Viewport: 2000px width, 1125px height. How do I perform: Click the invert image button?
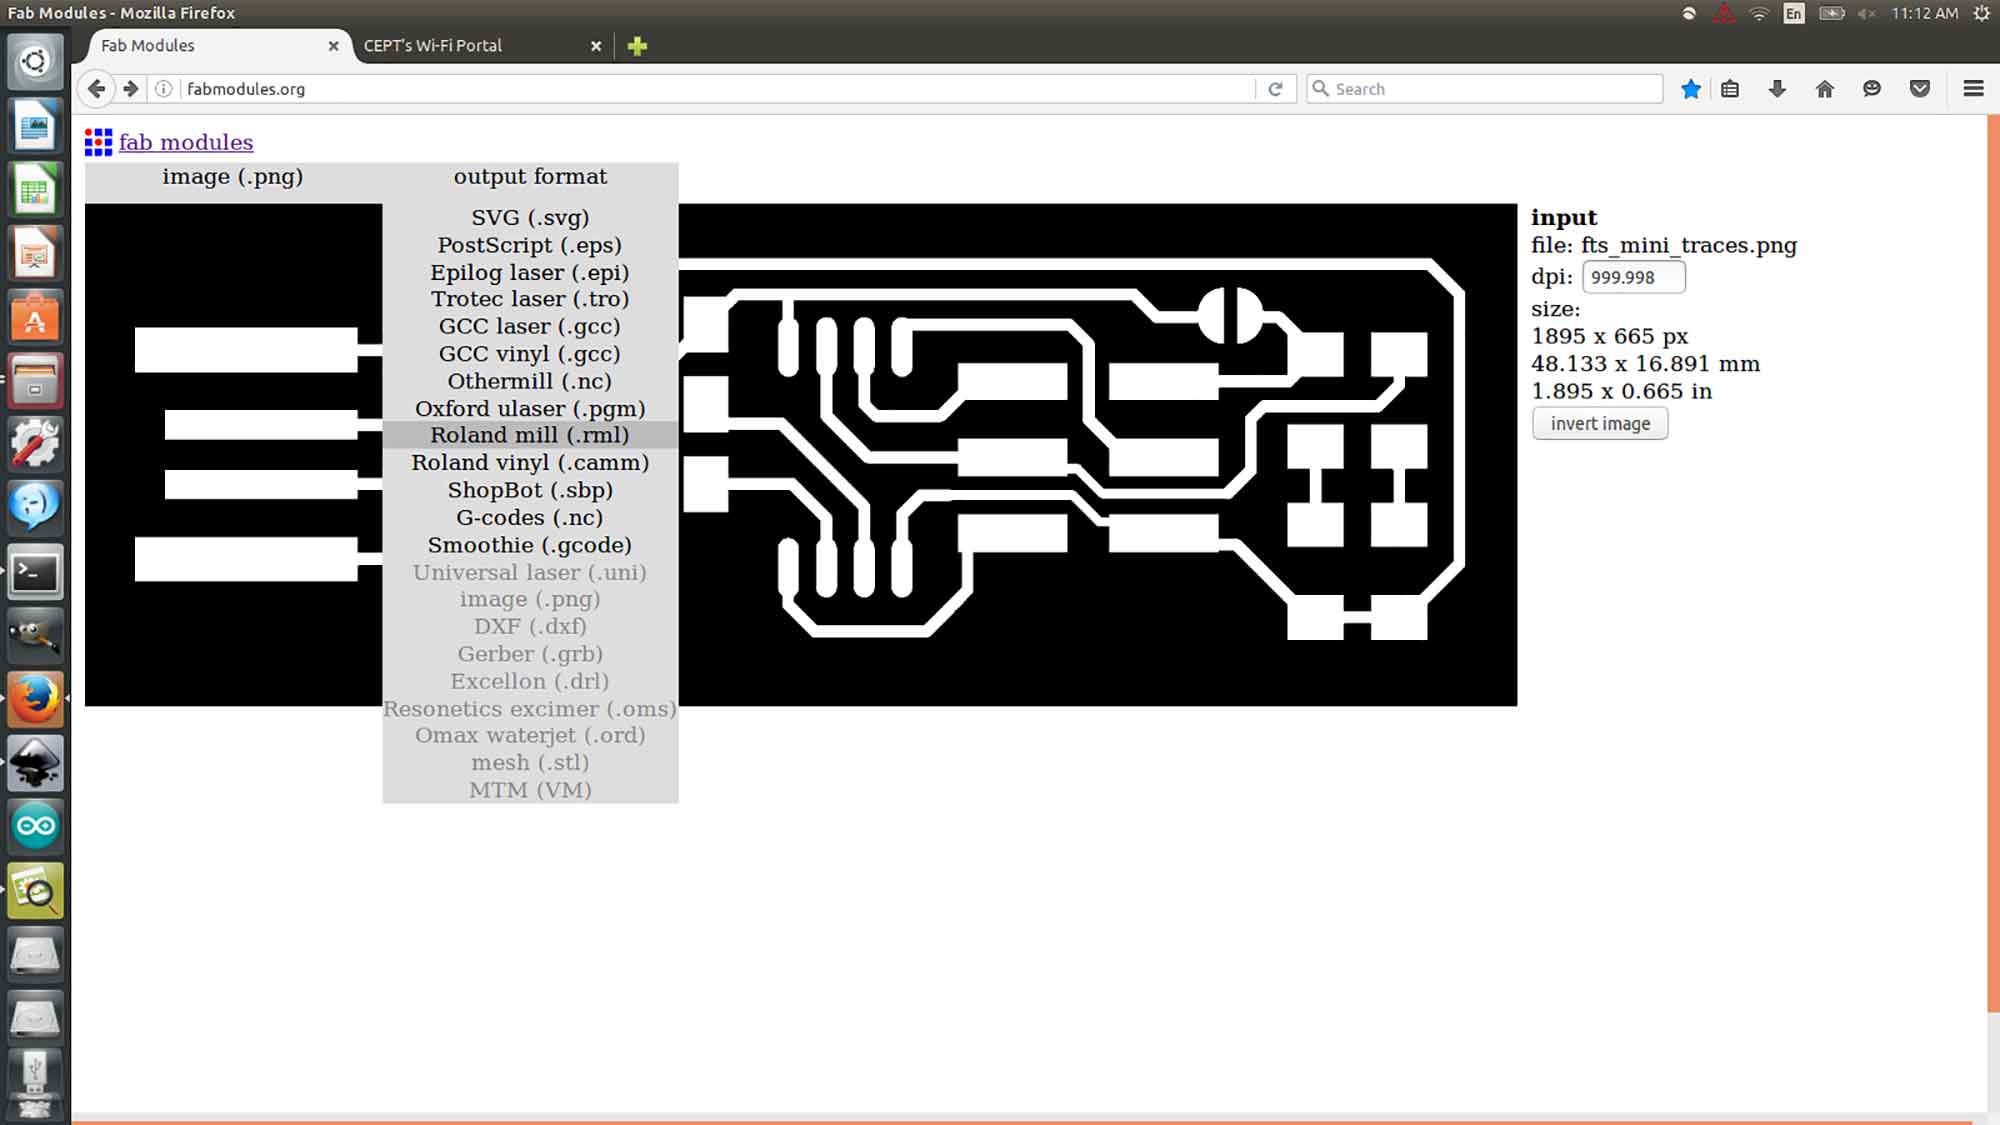tap(1600, 423)
